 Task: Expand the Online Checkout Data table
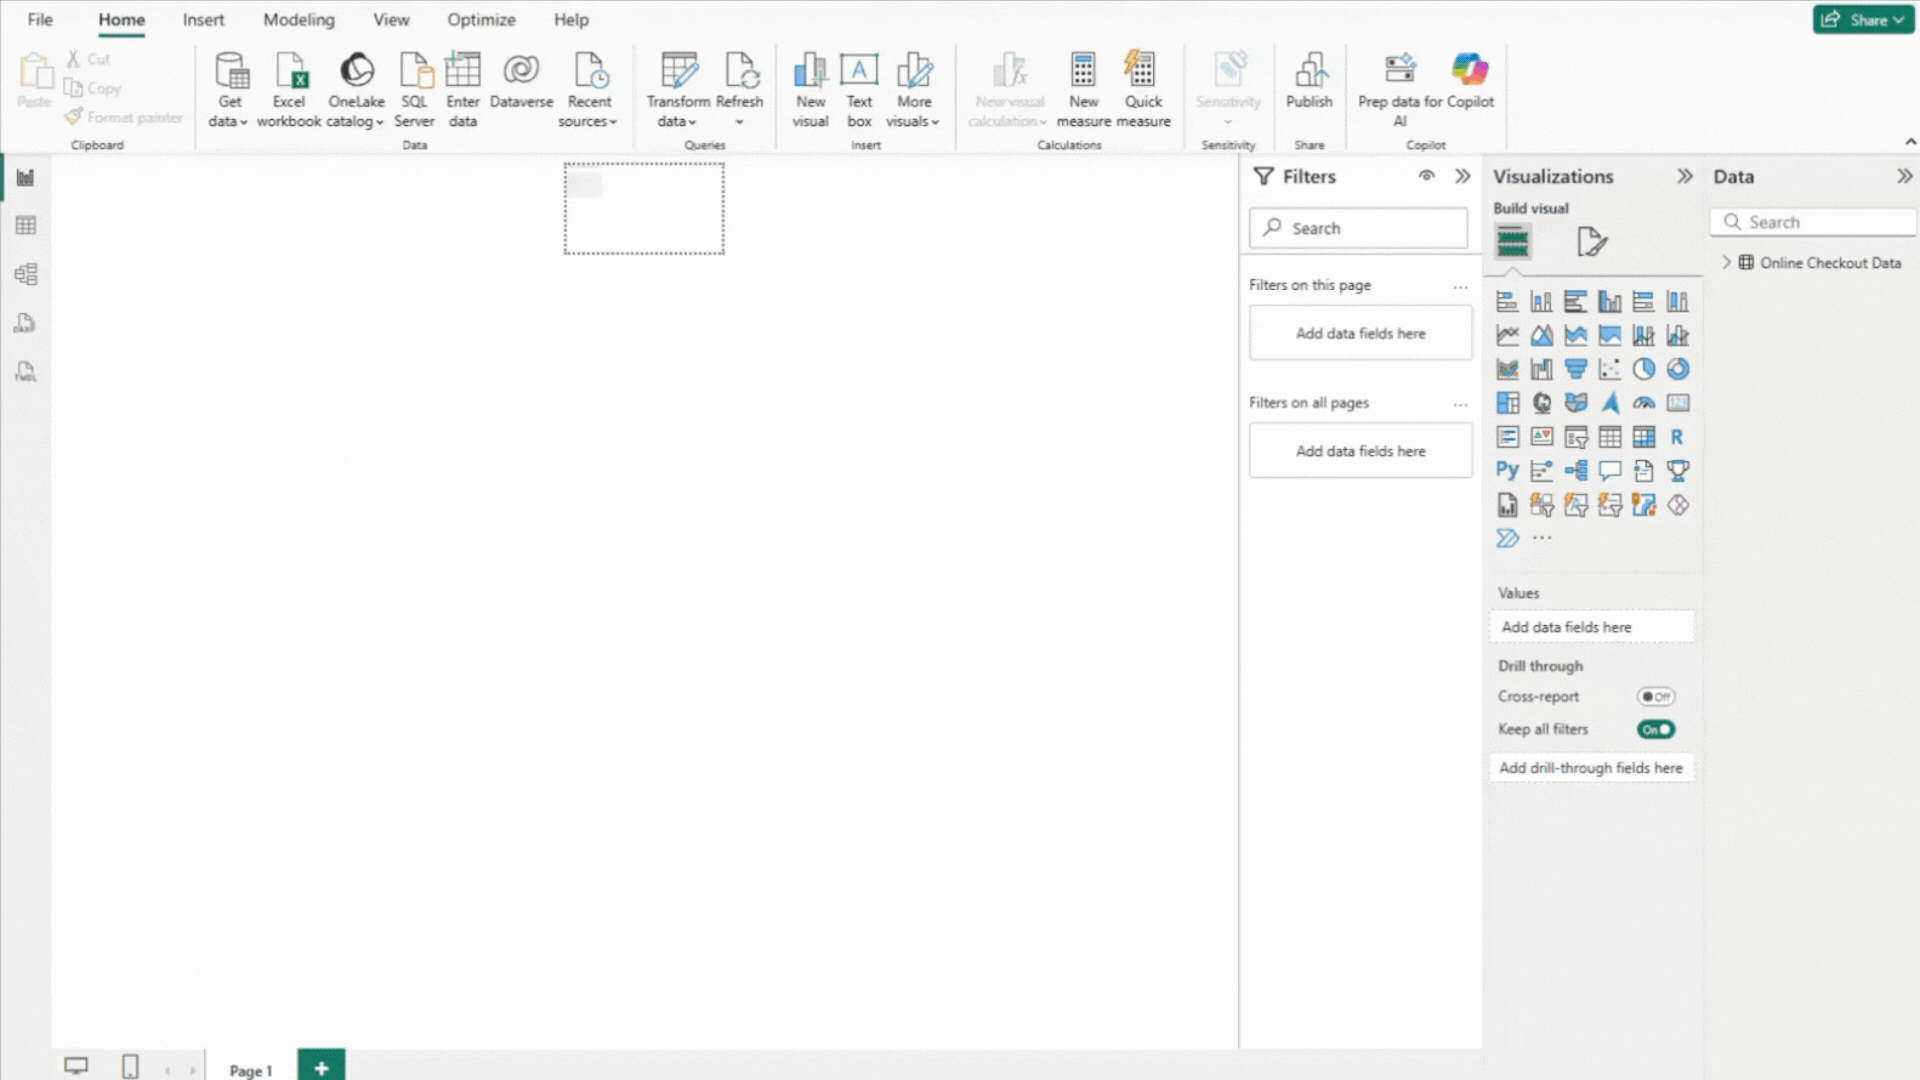click(1727, 262)
